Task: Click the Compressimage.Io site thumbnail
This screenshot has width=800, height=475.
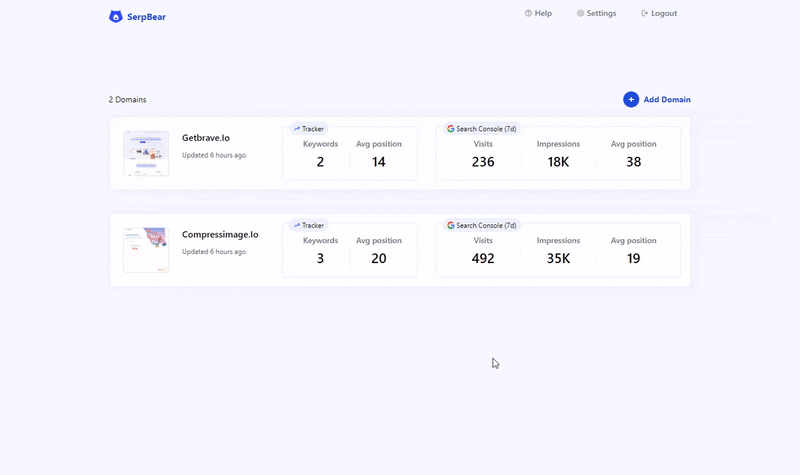Action: (x=146, y=249)
